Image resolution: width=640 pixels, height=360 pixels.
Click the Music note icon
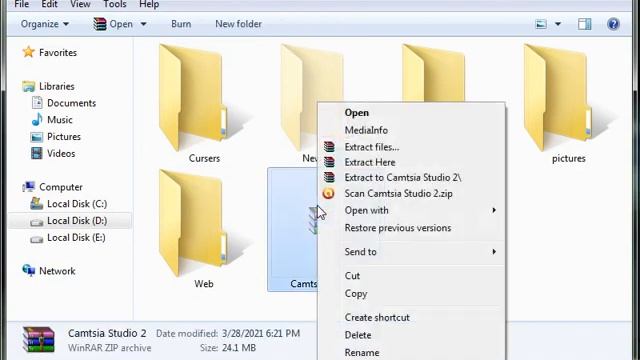point(37,120)
